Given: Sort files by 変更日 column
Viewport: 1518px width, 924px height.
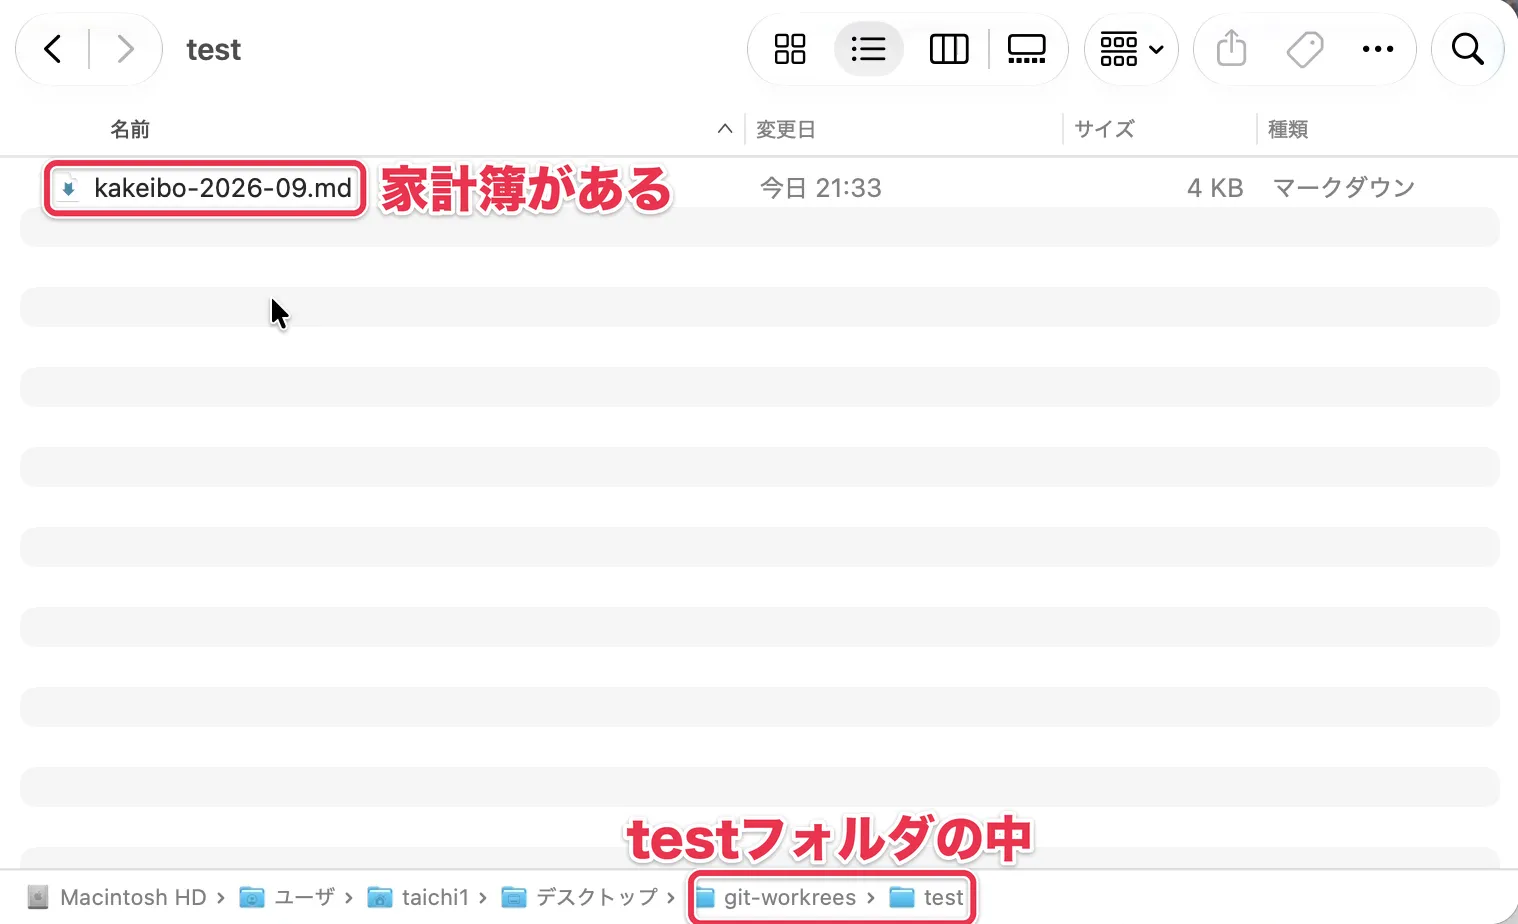Looking at the screenshot, I should (786, 129).
